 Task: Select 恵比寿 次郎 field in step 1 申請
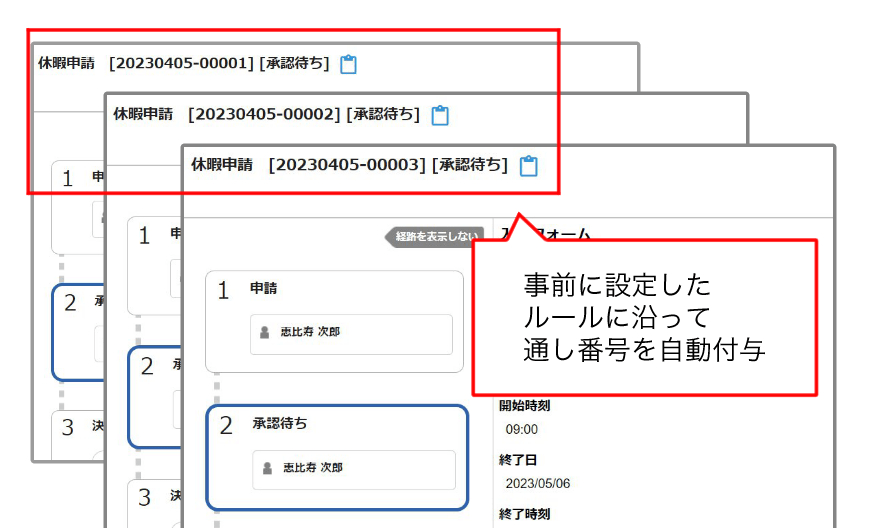click(x=351, y=334)
